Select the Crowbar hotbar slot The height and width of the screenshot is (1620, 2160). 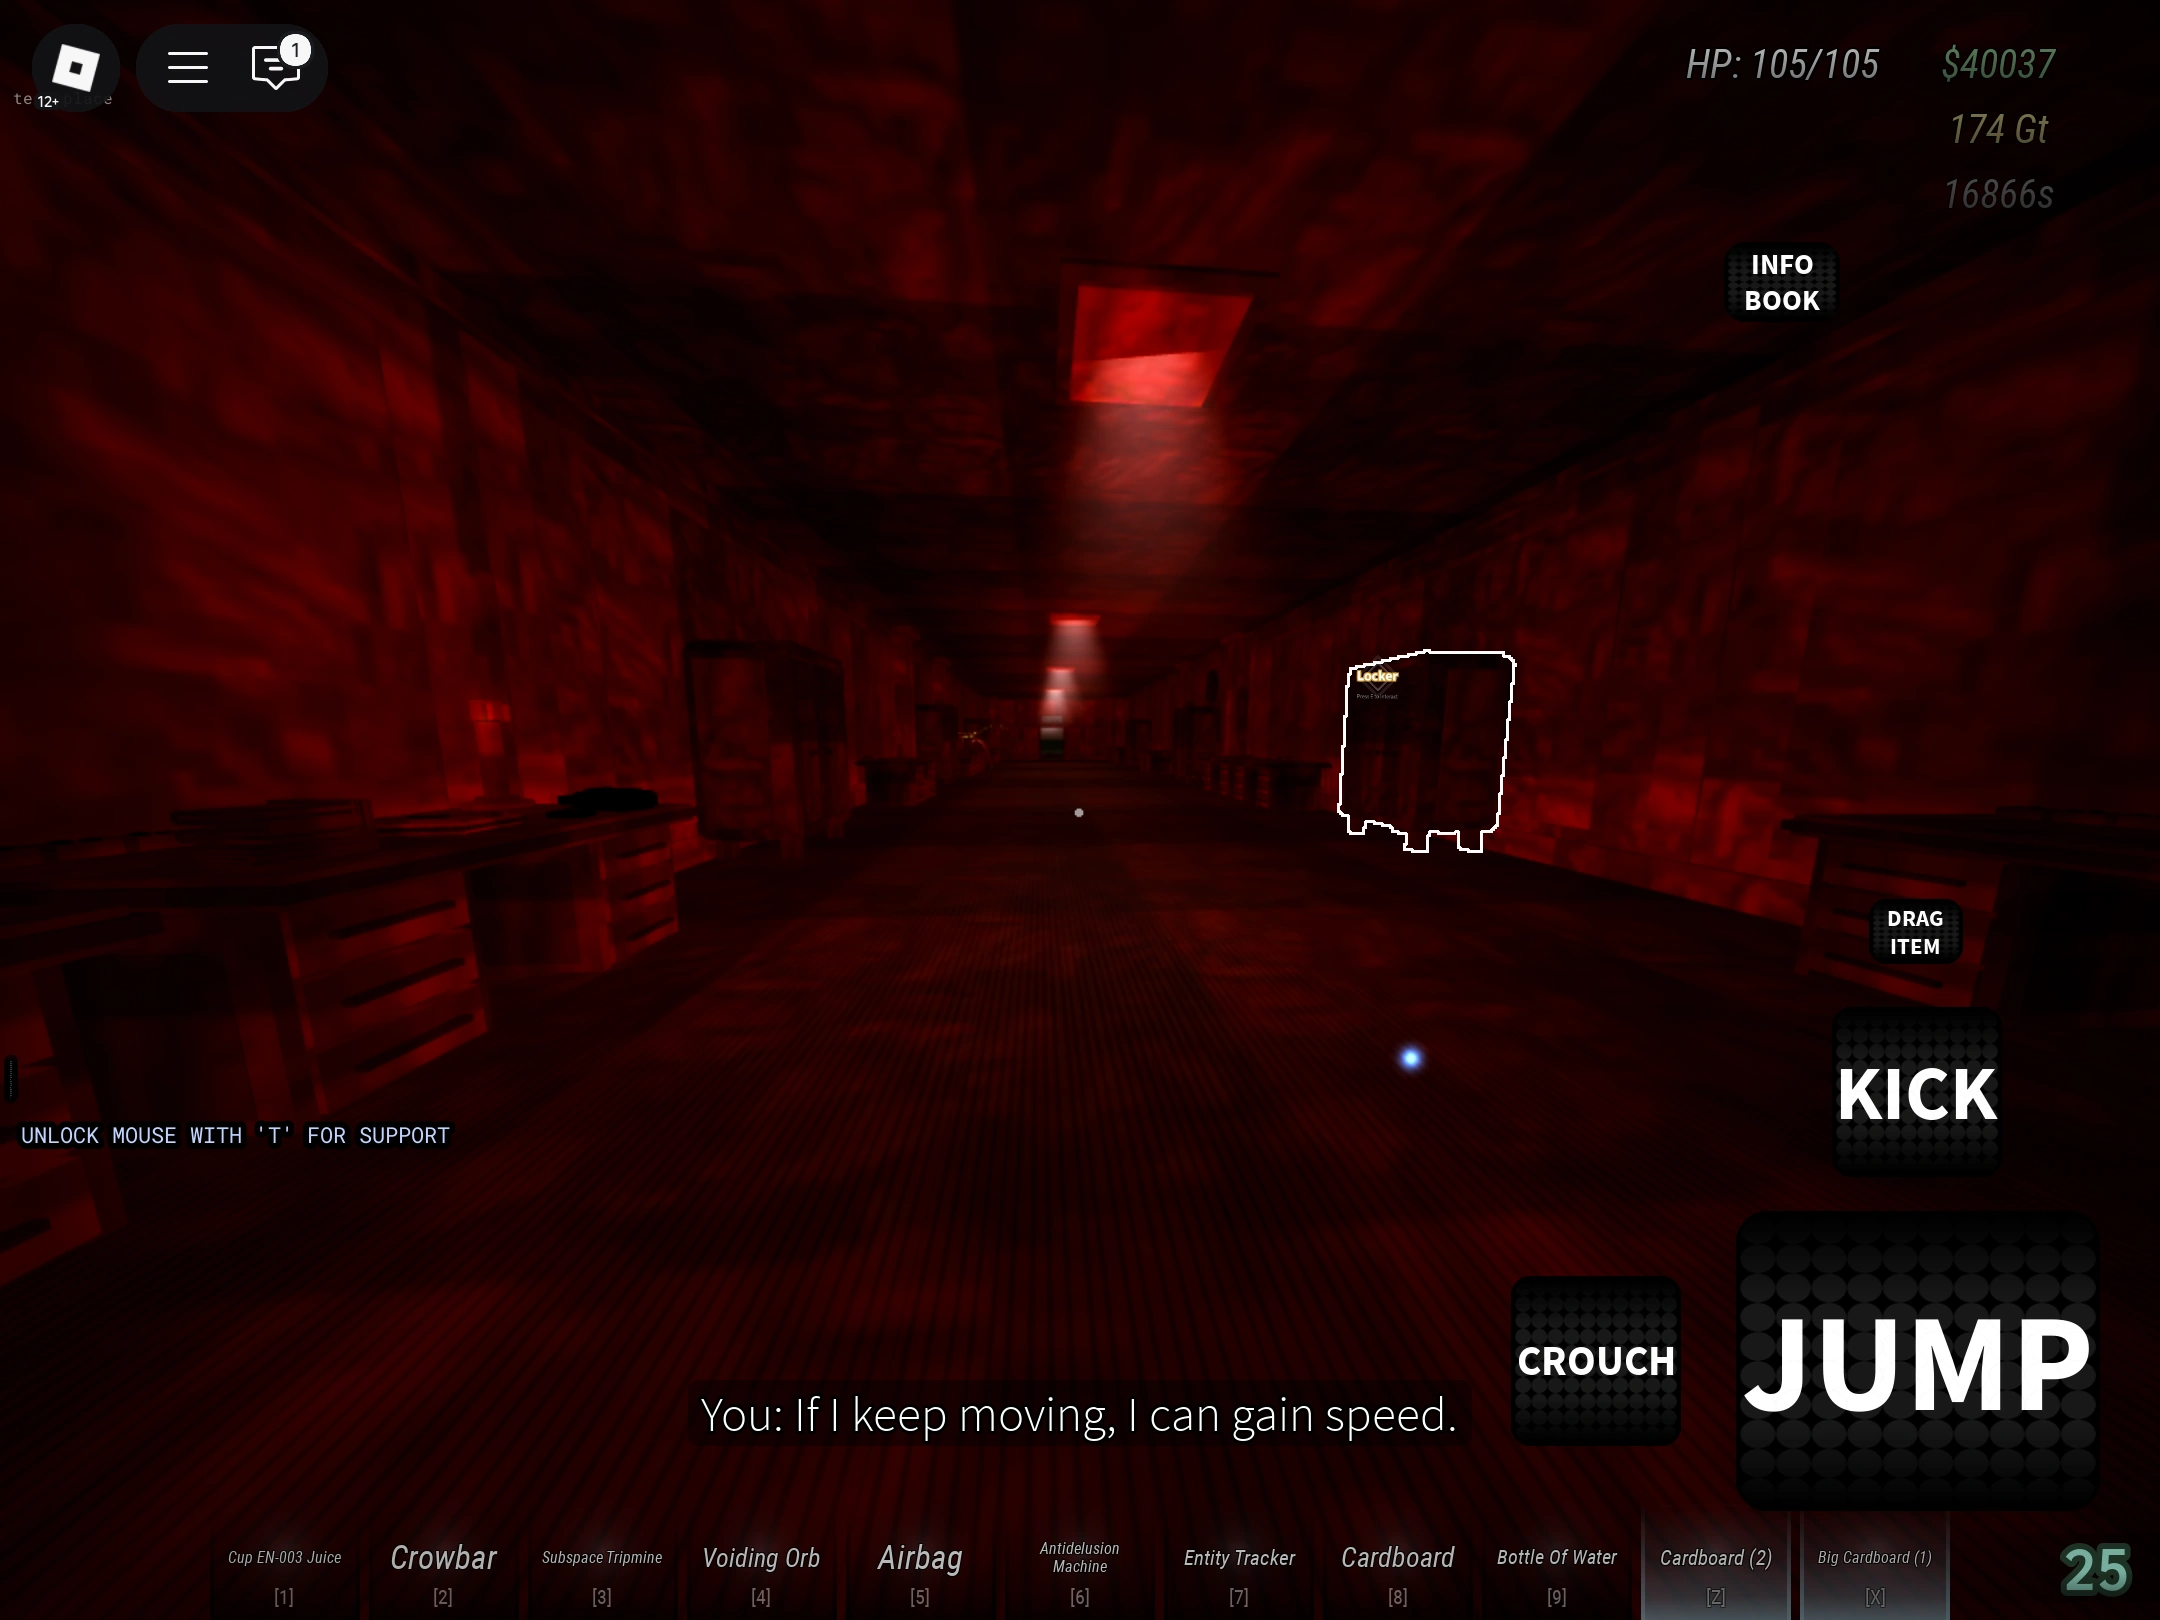tap(443, 1567)
